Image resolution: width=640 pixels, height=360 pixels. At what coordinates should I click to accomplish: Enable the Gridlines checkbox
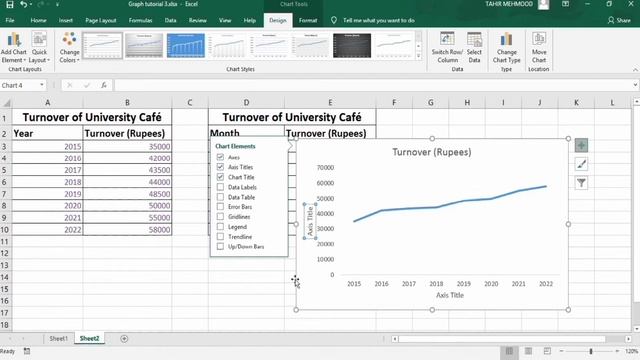[x=220, y=217]
